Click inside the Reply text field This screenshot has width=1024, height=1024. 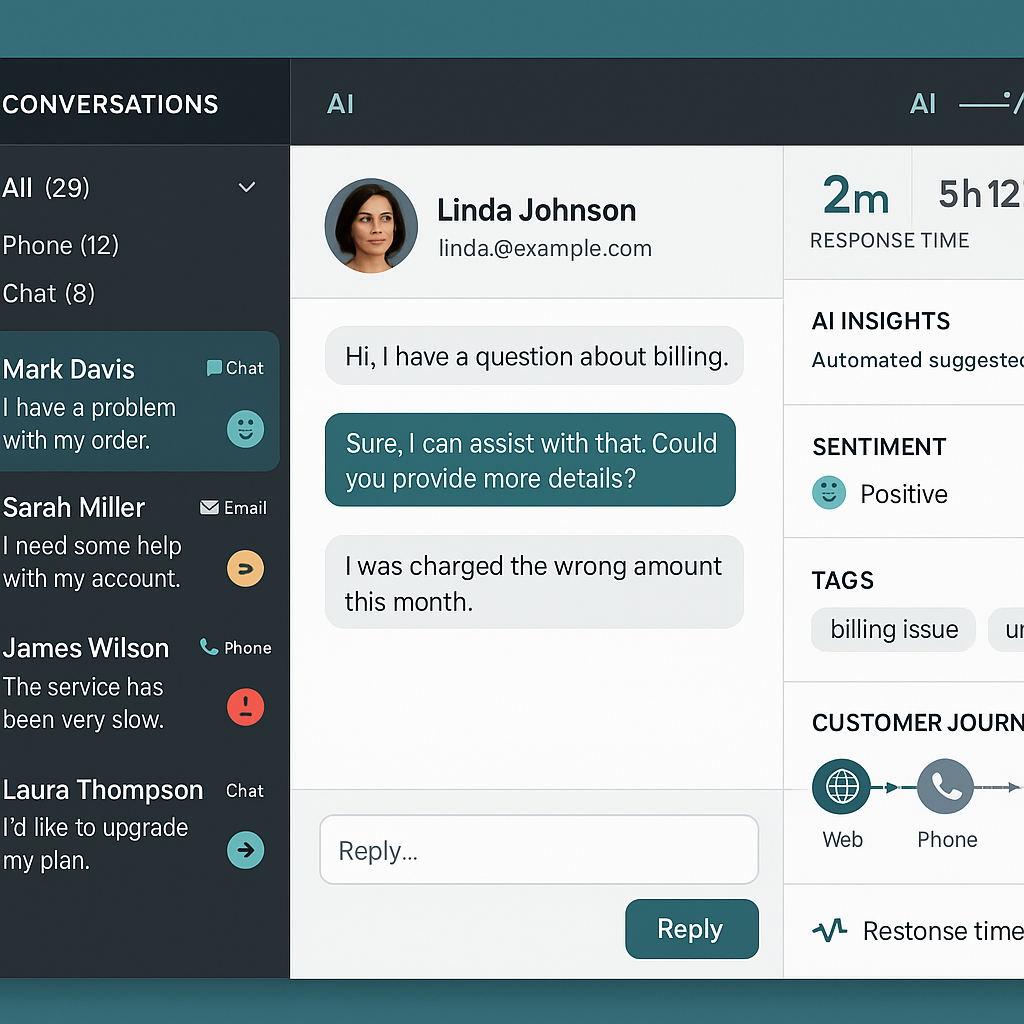point(538,849)
